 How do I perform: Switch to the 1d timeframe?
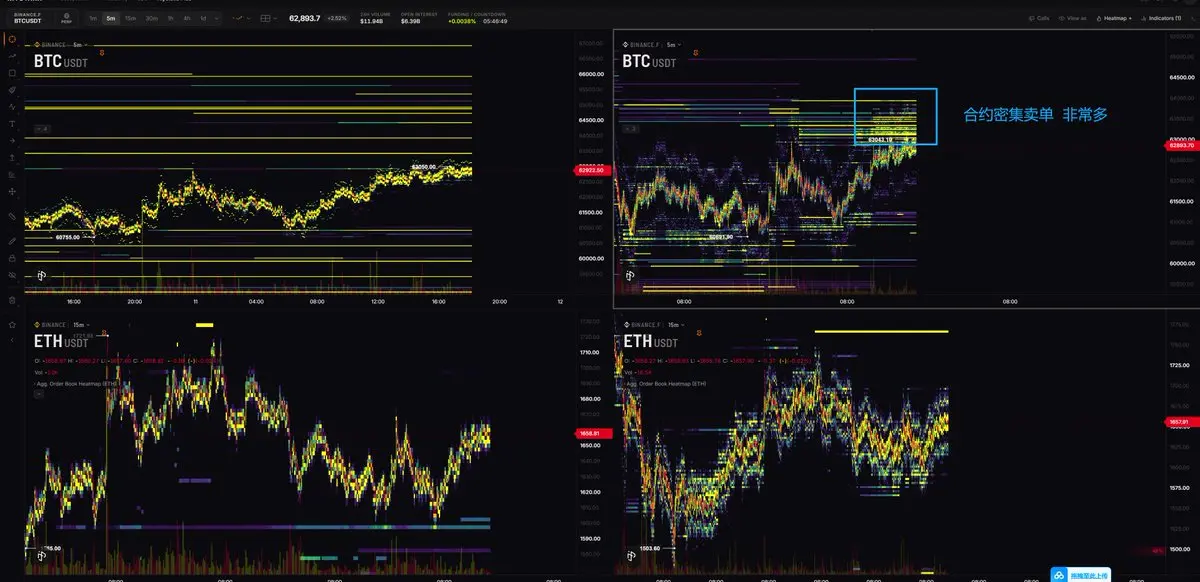pyautogui.click(x=203, y=18)
